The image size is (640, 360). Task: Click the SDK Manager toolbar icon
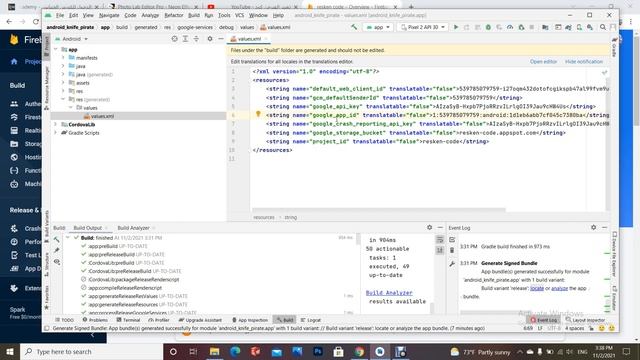590,27
